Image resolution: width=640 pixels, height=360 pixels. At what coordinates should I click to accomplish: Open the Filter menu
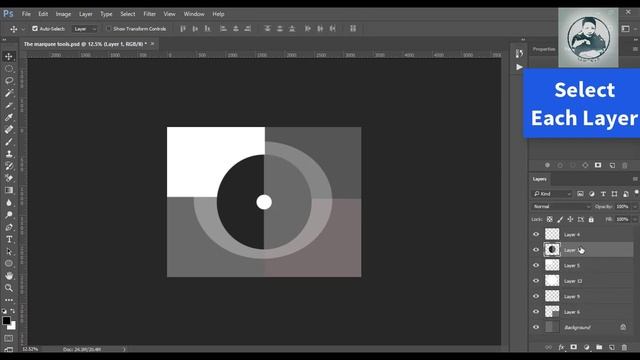[149, 14]
